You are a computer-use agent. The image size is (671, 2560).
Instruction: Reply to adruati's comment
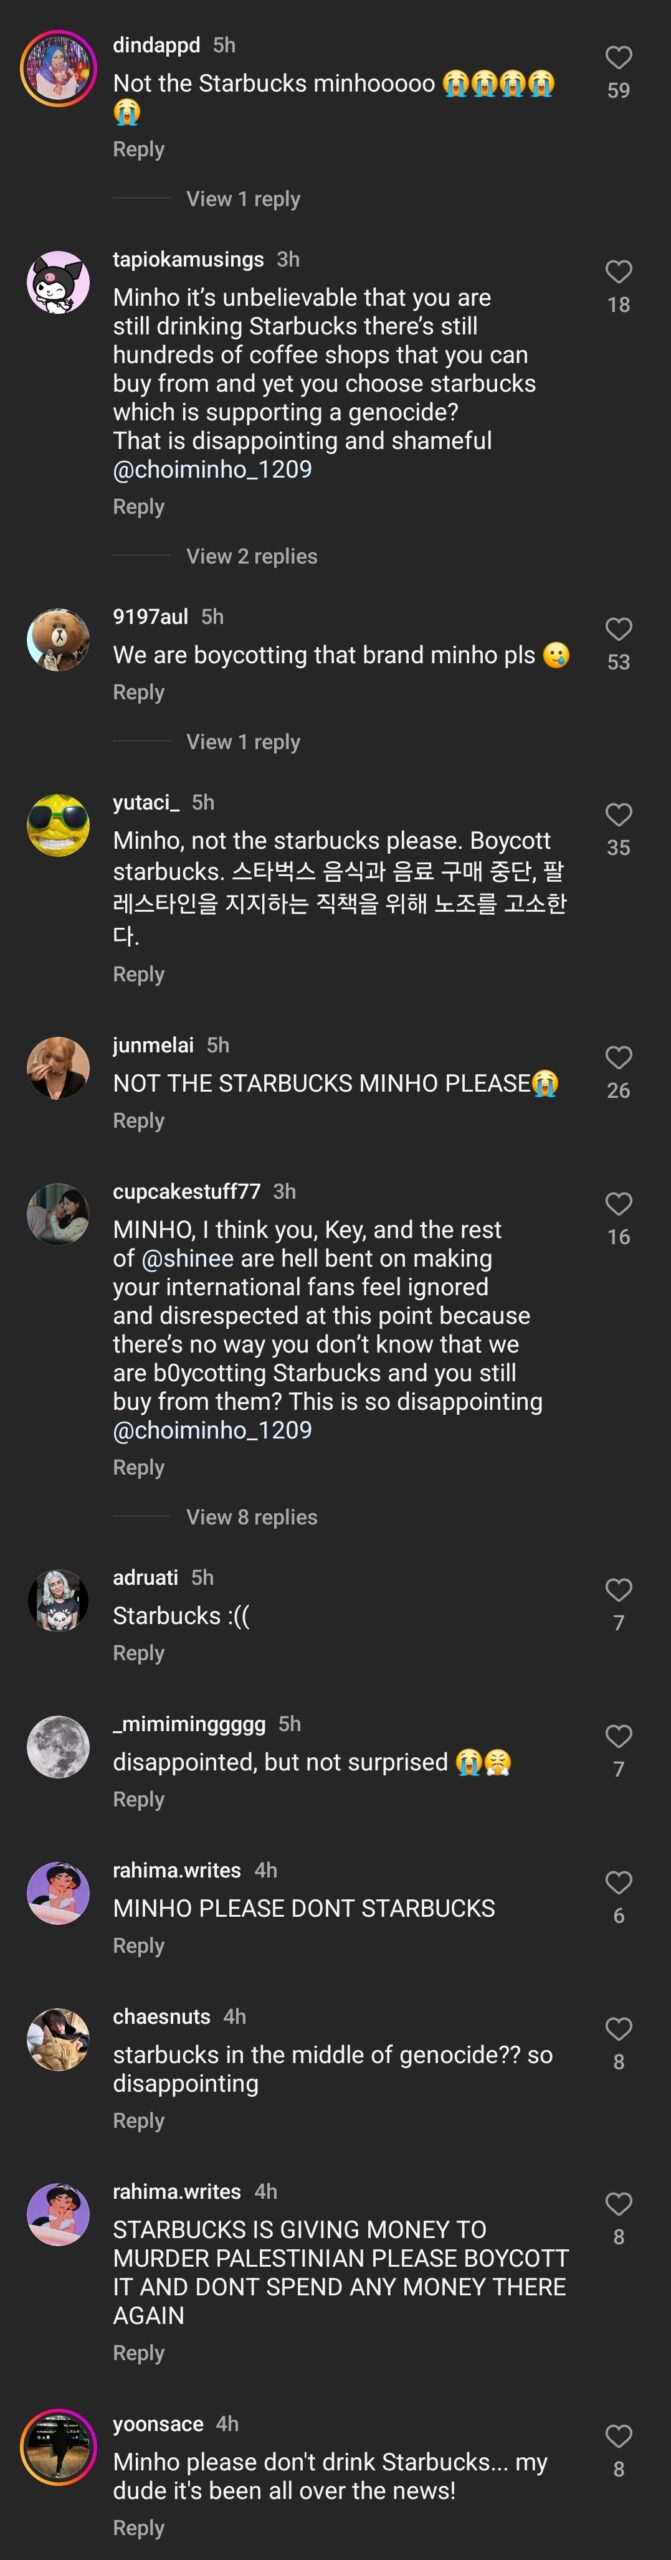[139, 1652]
